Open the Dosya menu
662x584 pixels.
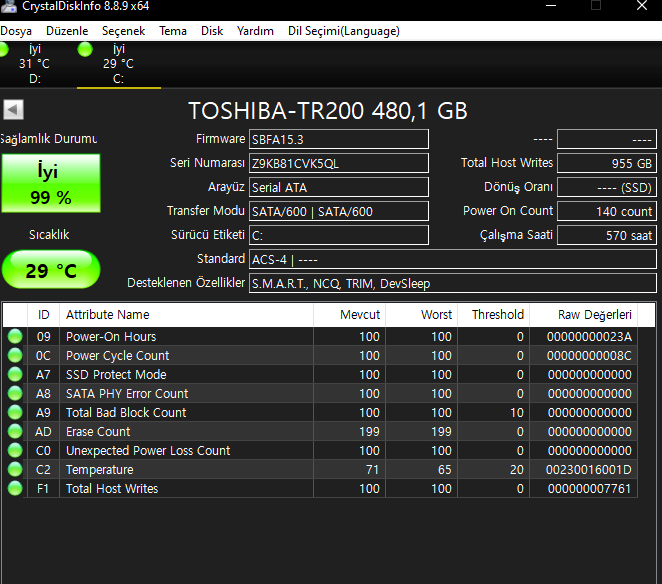16,31
